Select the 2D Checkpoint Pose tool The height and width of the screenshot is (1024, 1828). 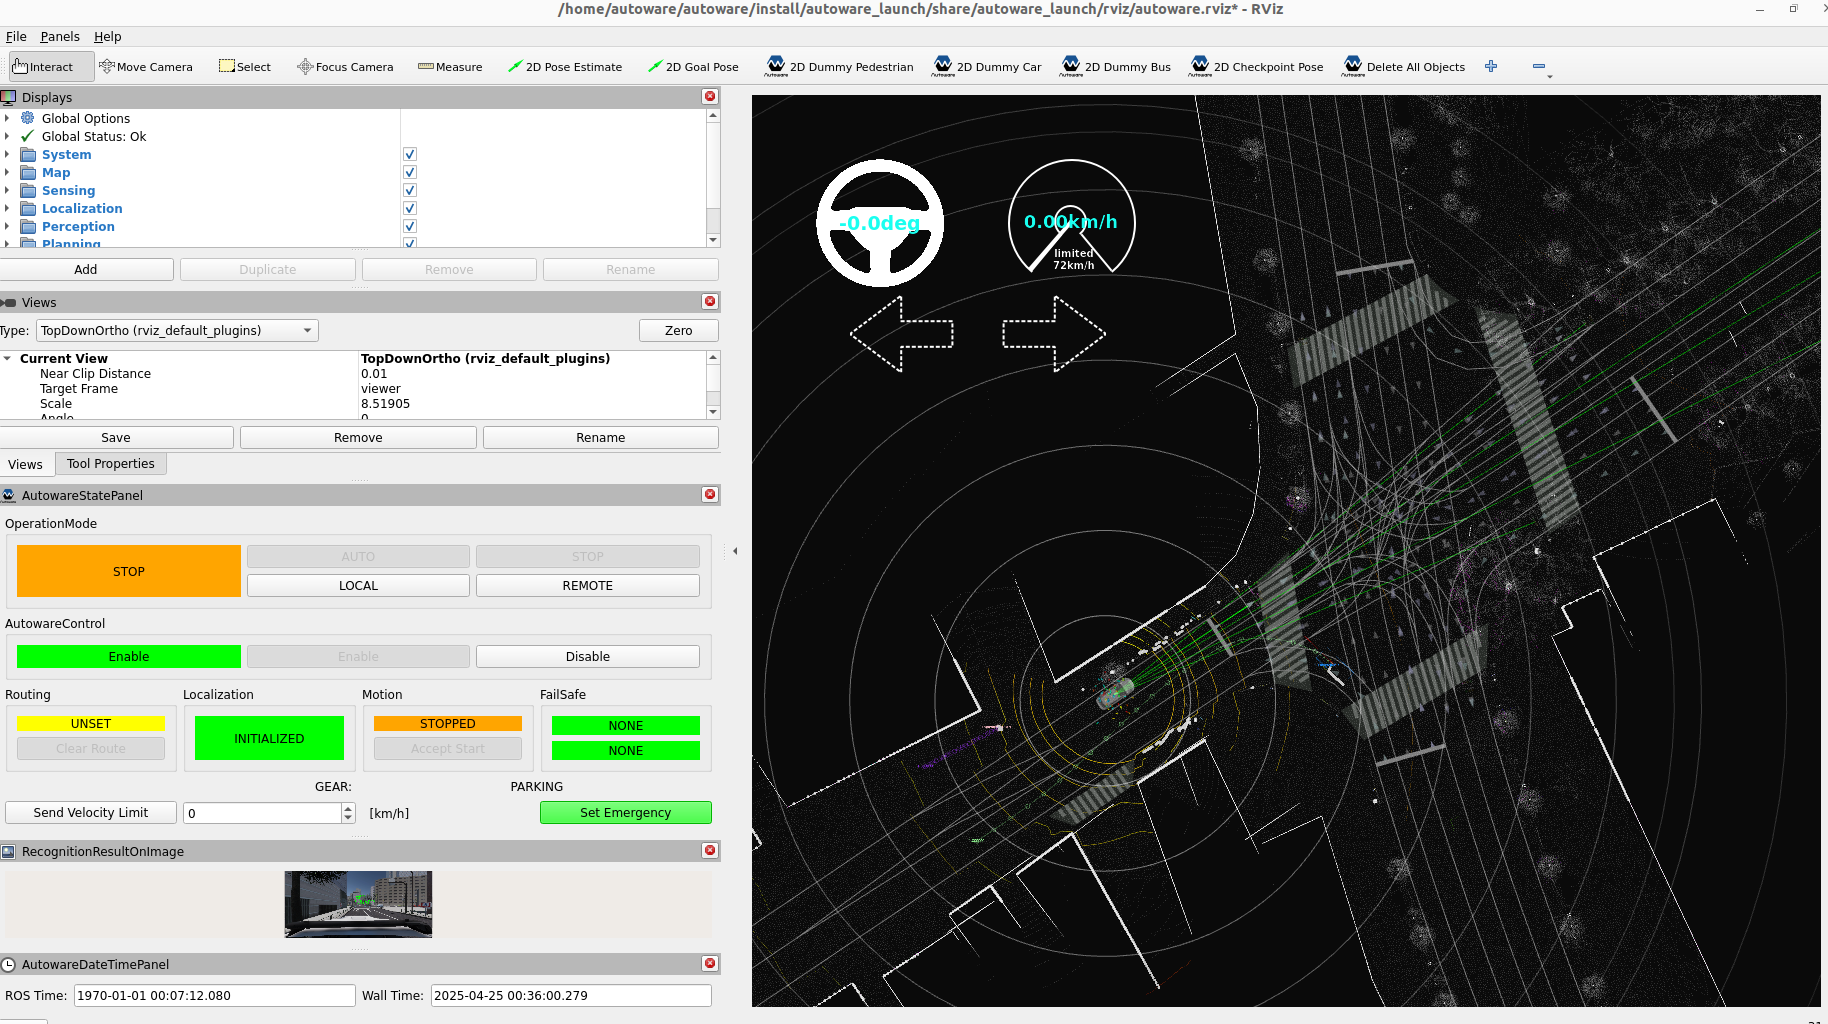coord(1256,67)
